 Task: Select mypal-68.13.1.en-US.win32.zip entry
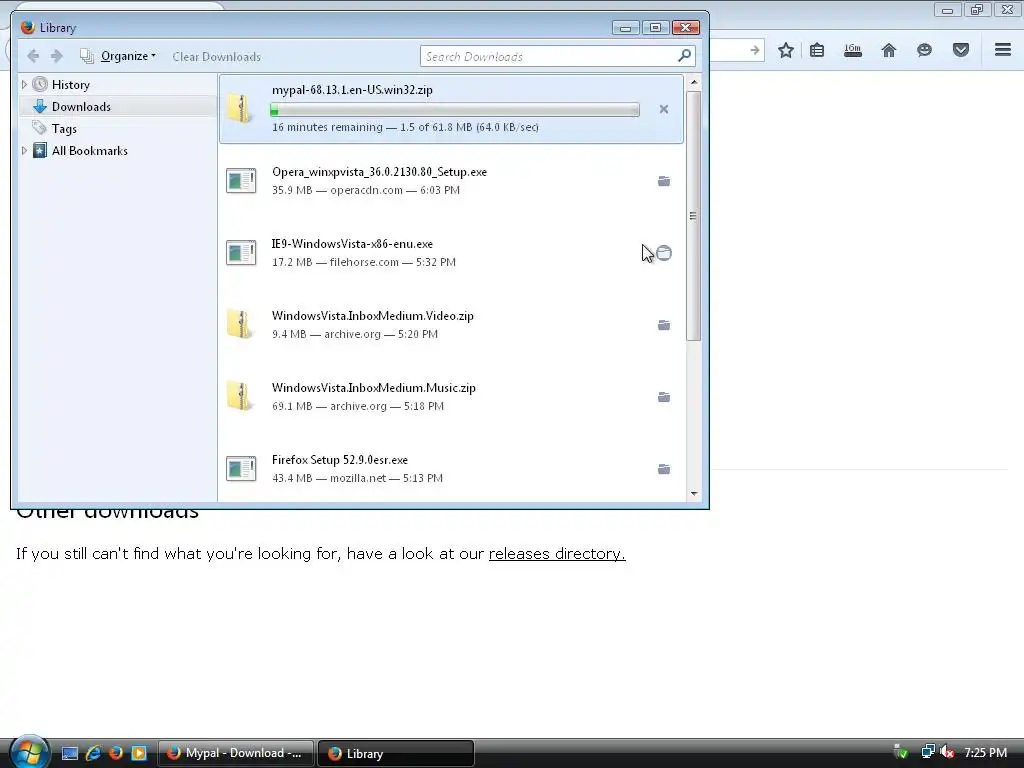click(451, 108)
